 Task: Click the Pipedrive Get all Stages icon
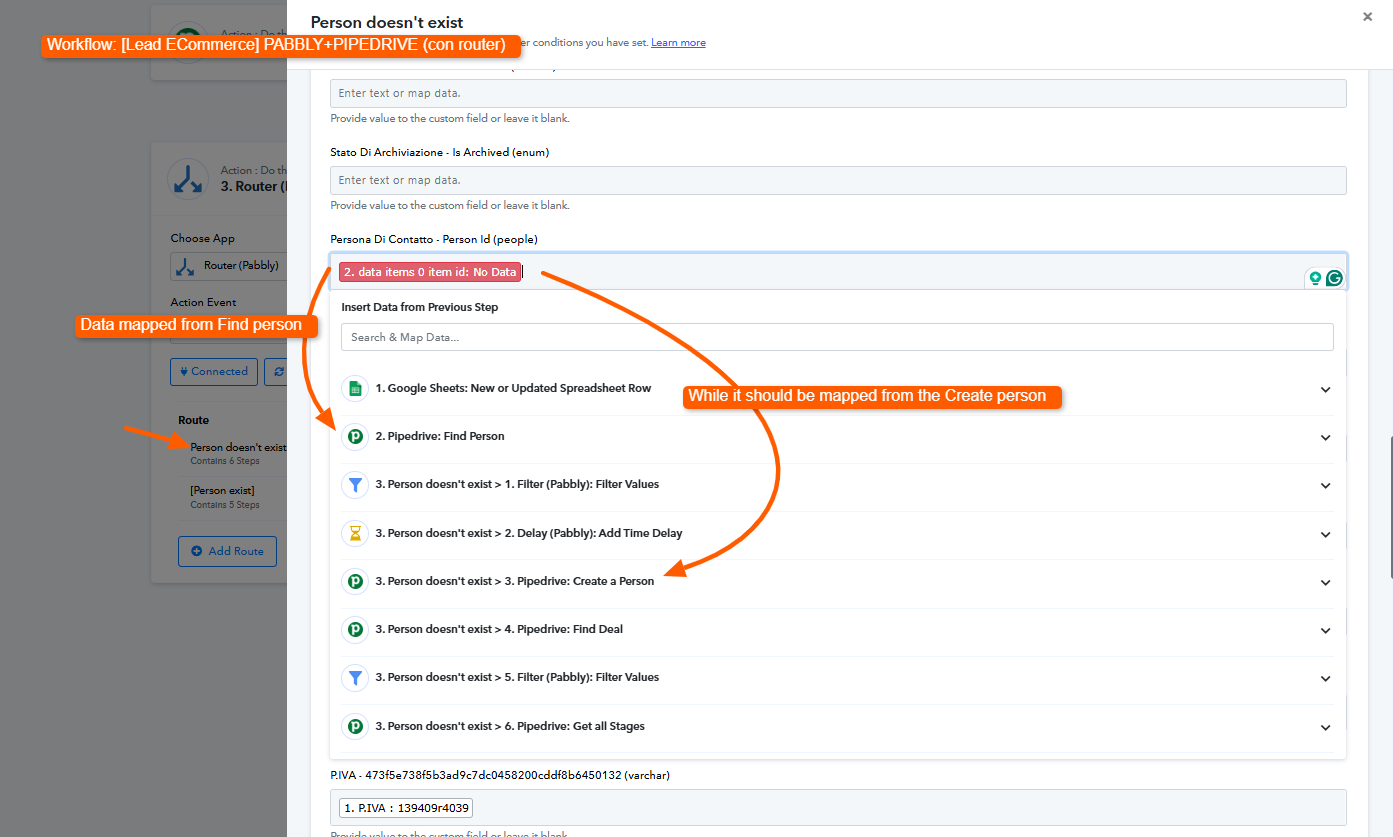click(x=355, y=726)
